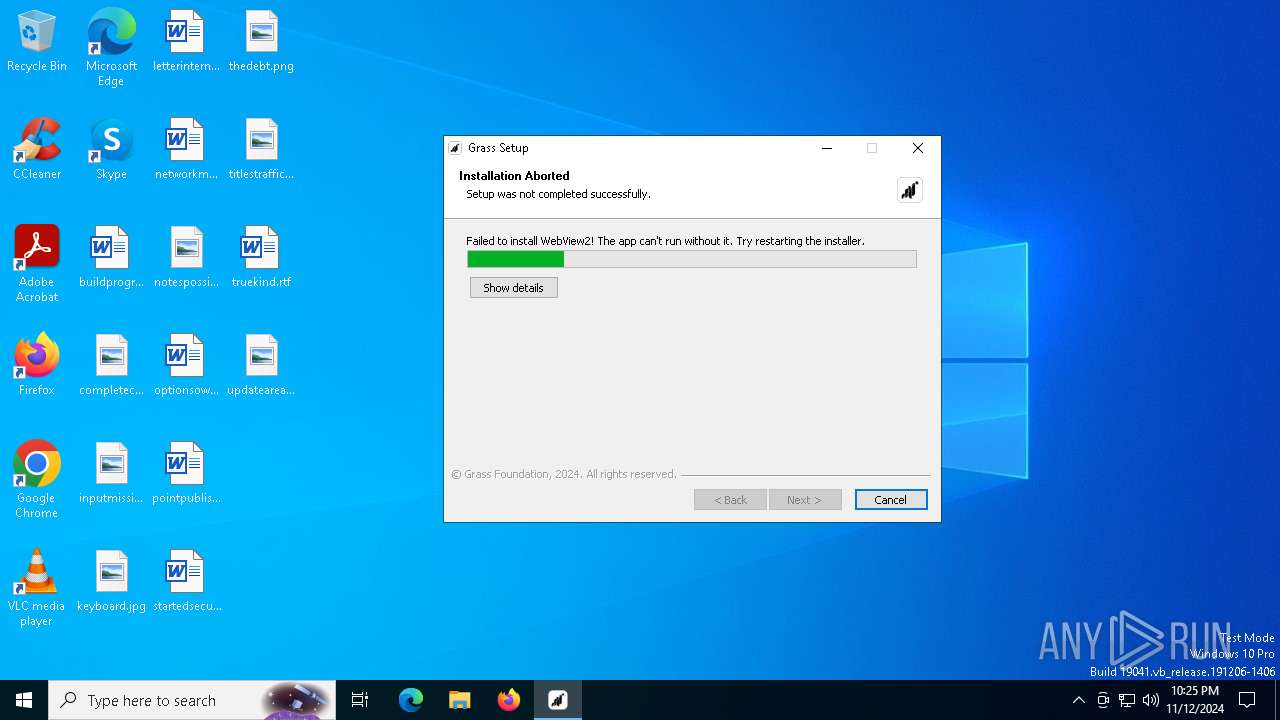Click the Grass logo in the installer header
This screenshot has width=1280, height=720.
coord(909,190)
